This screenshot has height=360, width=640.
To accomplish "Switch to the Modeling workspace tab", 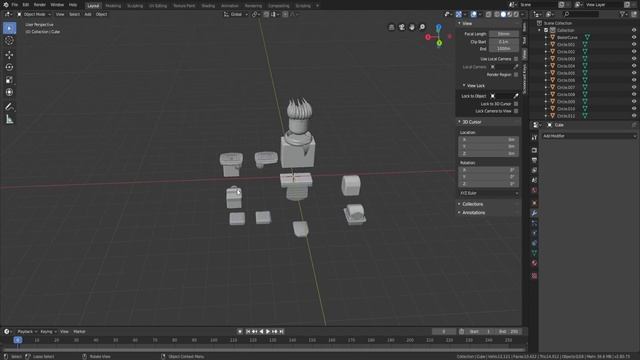I will [113, 6].
